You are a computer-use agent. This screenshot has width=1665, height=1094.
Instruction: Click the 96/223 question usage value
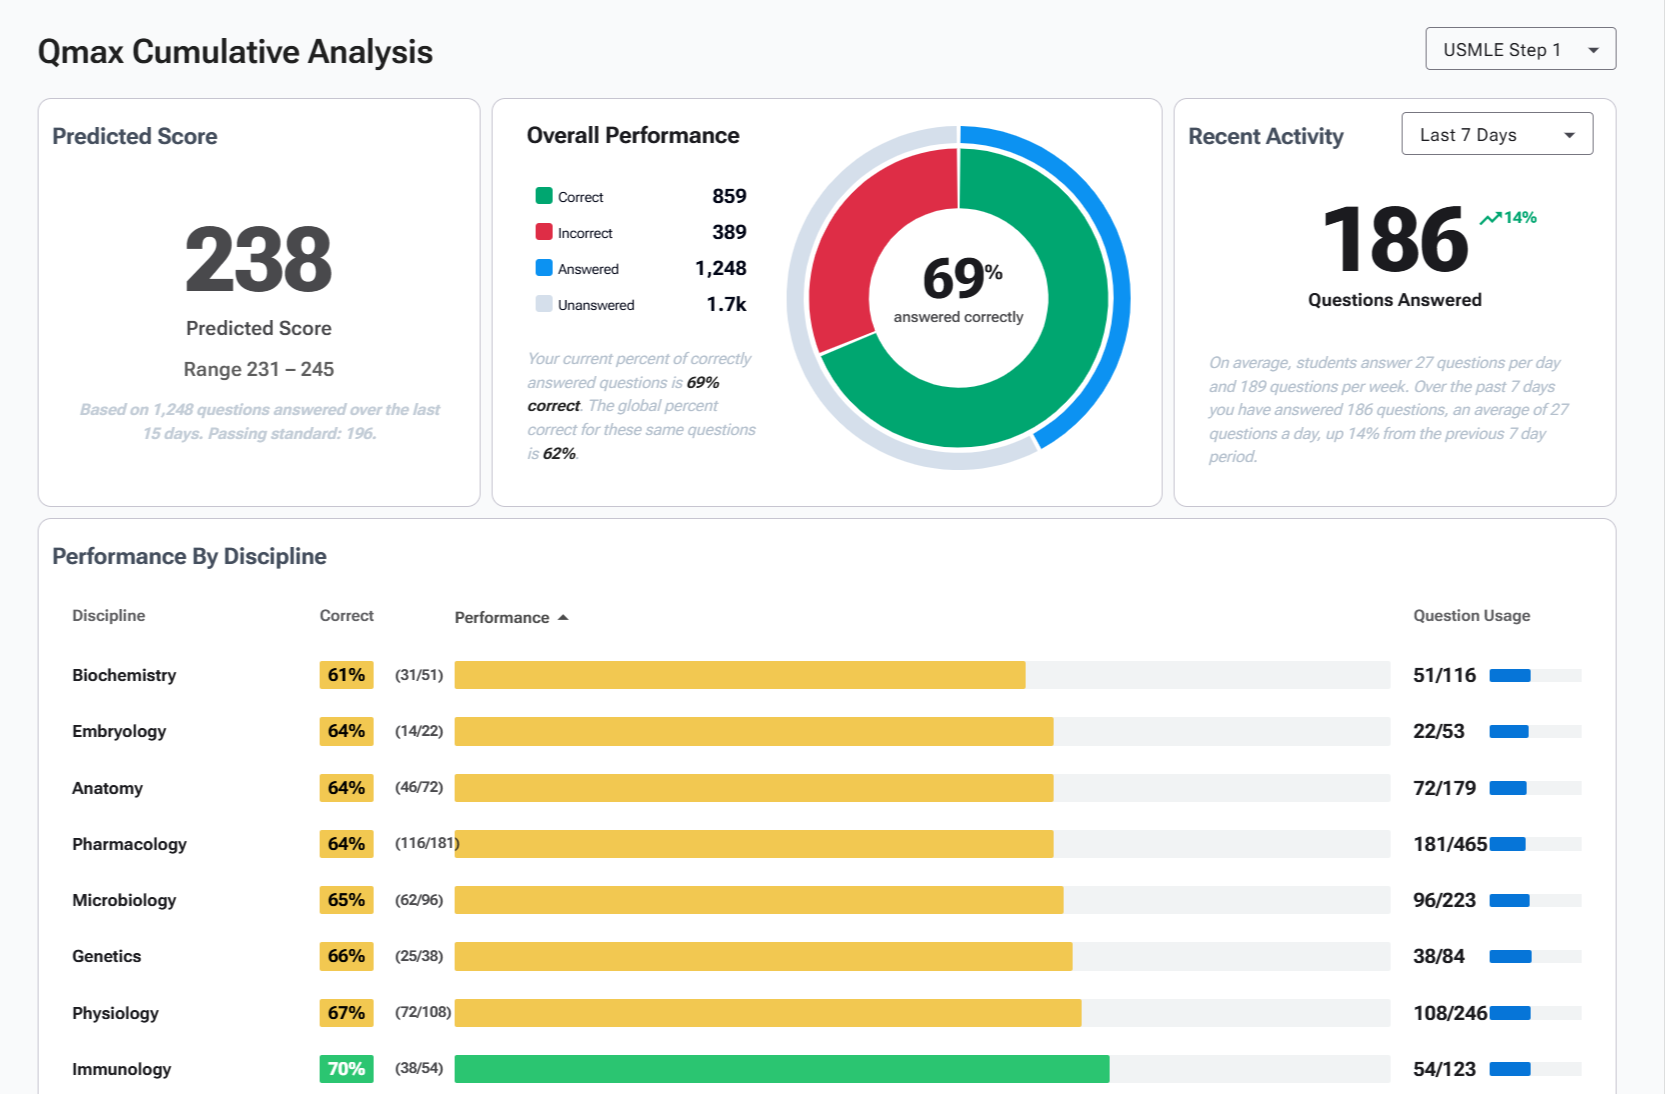1444,900
